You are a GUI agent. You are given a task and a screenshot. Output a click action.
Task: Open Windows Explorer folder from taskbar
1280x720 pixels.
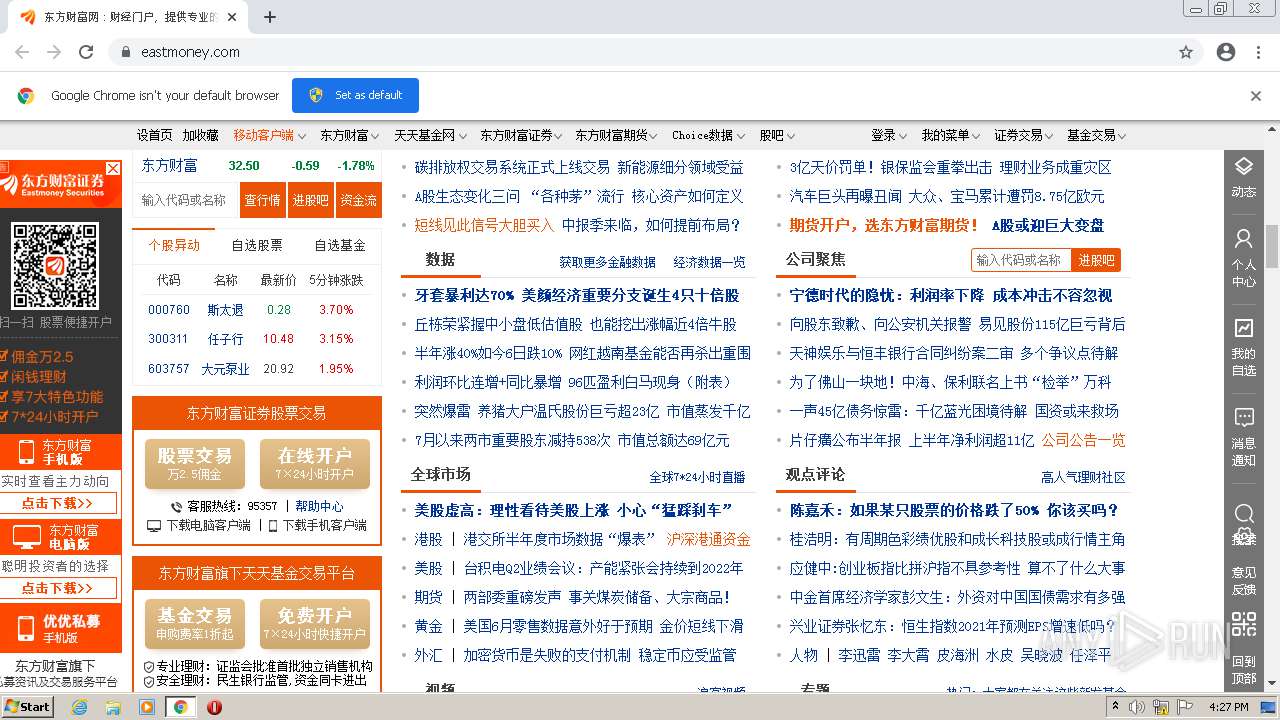click(x=113, y=707)
